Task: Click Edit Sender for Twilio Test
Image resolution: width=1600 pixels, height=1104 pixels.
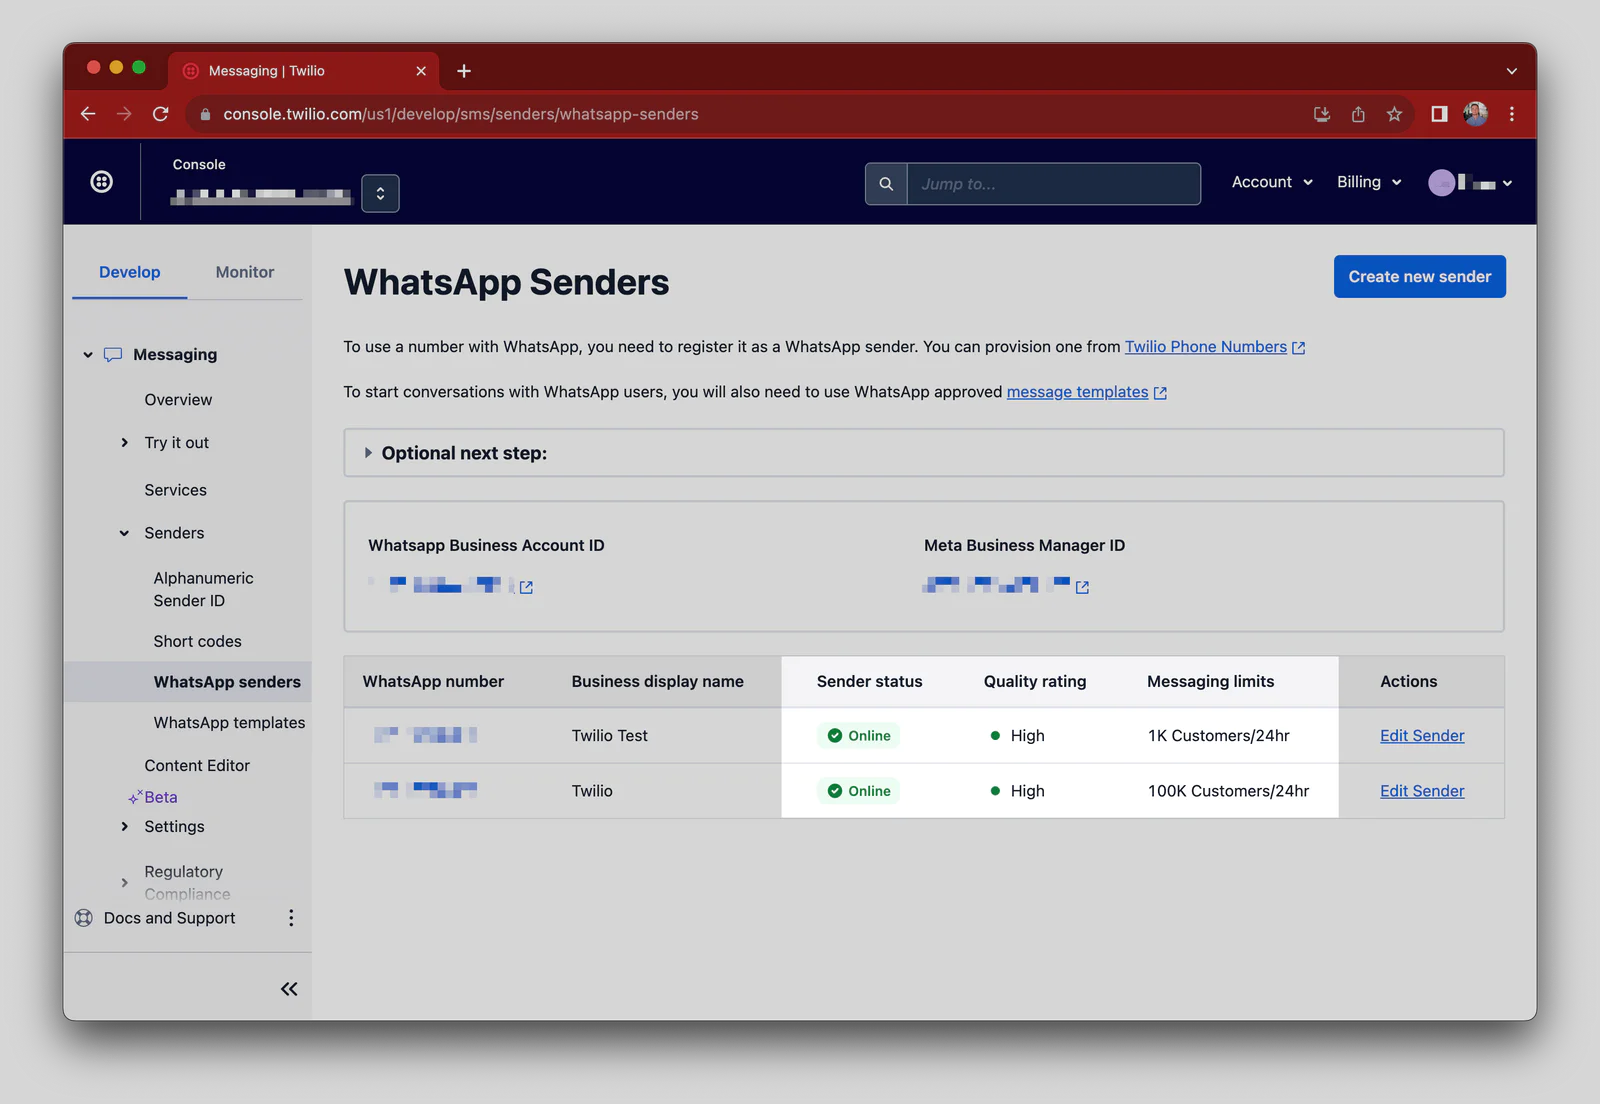Action: pyautogui.click(x=1422, y=736)
